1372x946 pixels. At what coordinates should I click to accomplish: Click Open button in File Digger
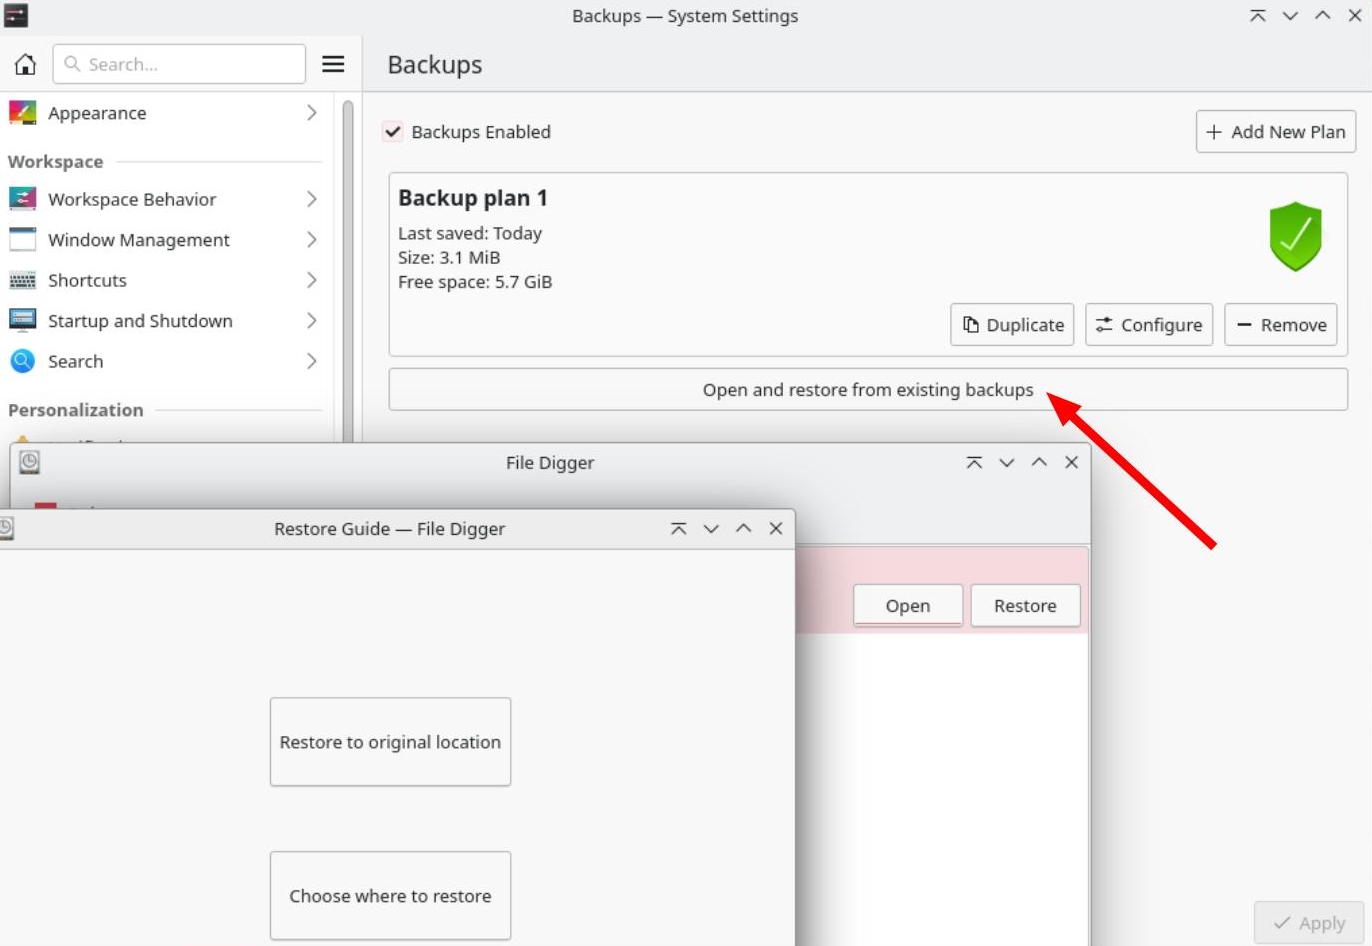(x=908, y=606)
